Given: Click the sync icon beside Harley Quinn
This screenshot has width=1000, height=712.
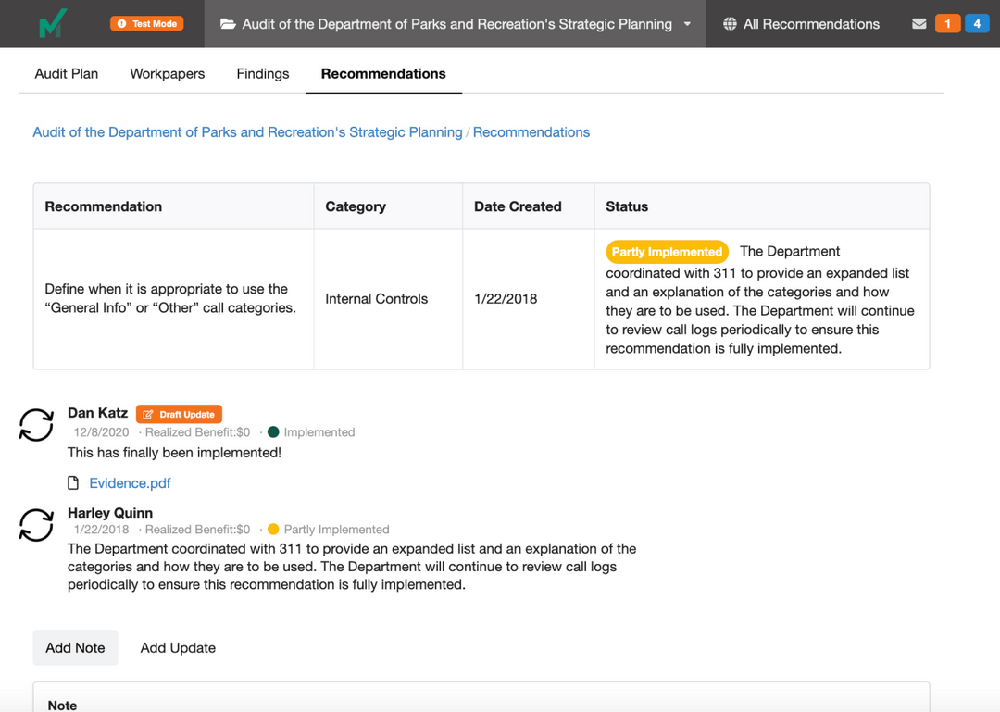Looking at the screenshot, I should click(37, 525).
